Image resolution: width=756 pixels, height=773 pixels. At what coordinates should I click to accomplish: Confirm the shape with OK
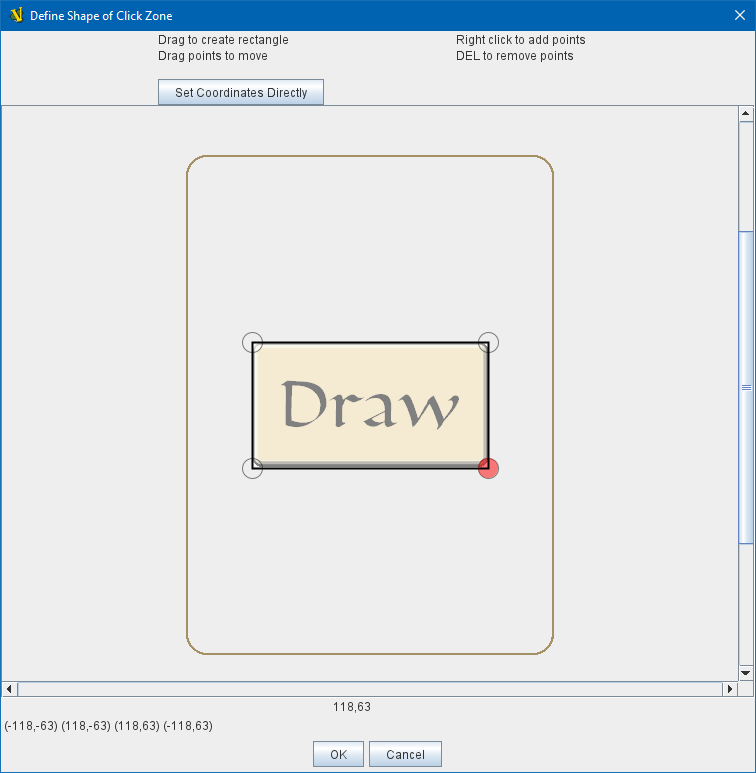[x=338, y=754]
